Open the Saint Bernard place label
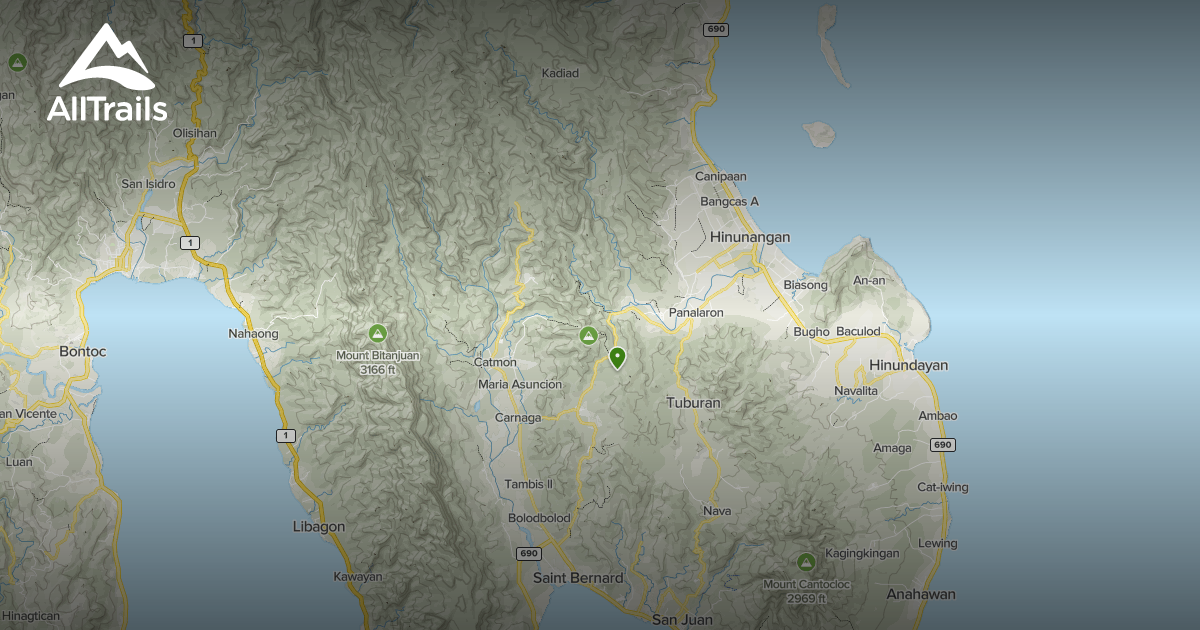This screenshot has height=630, width=1200. tap(579, 578)
